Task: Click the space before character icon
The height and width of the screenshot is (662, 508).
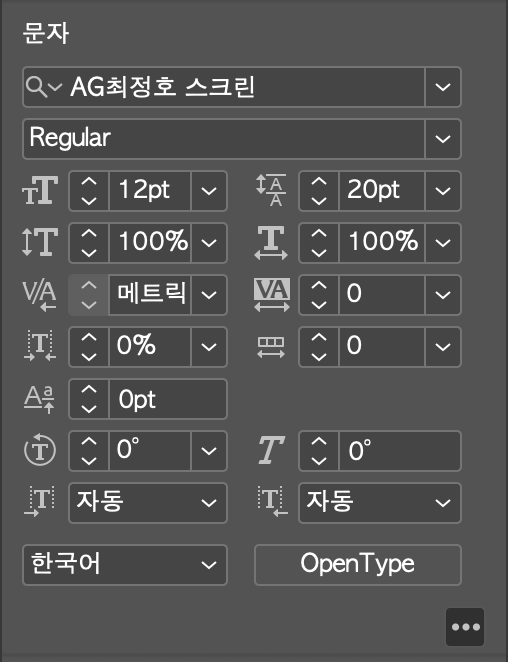Action: pos(39,502)
